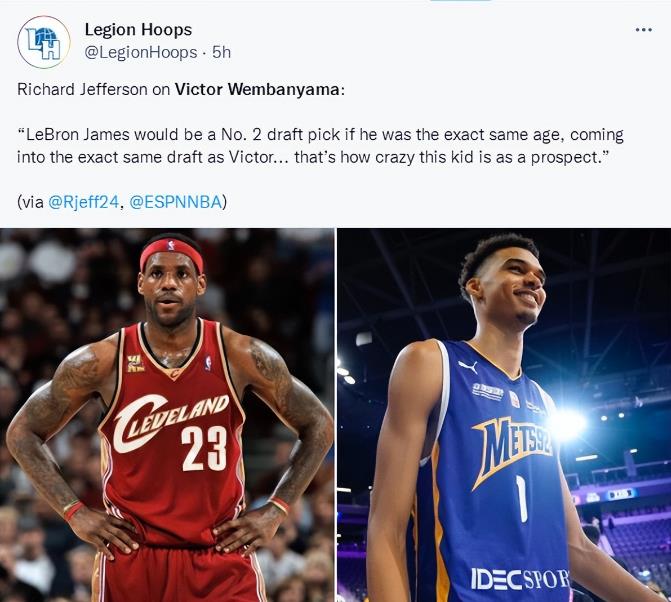671x602 pixels.
Task: Click the LeBron James quote paragraph
Action: [320, 146]
